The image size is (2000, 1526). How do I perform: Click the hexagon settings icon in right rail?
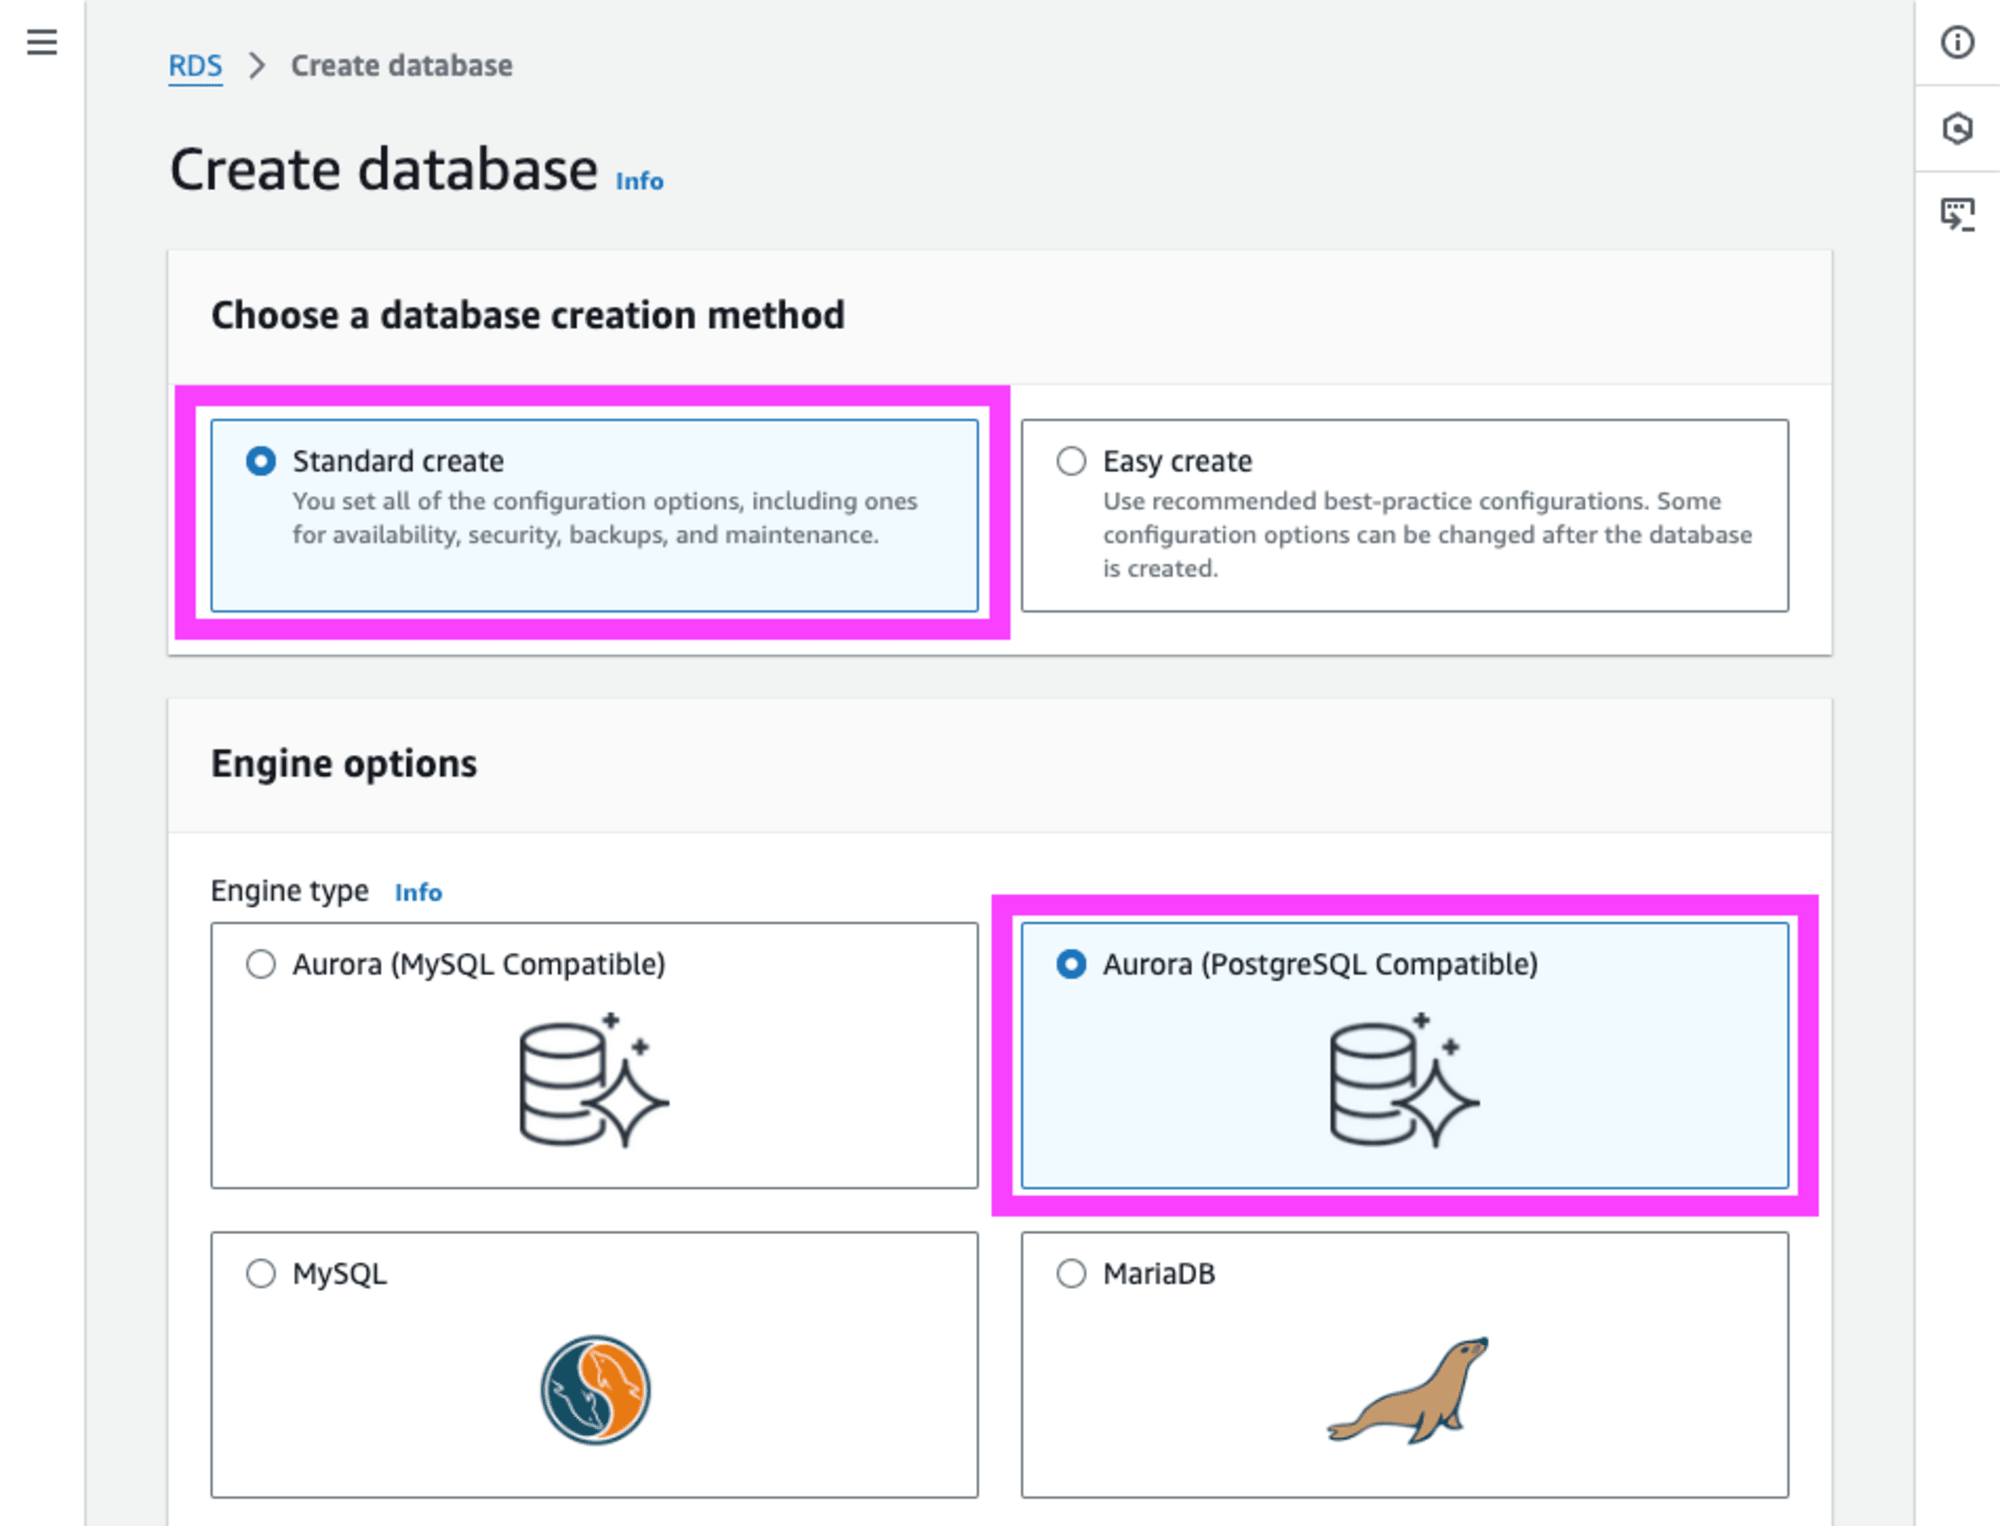coord(1957,128)
